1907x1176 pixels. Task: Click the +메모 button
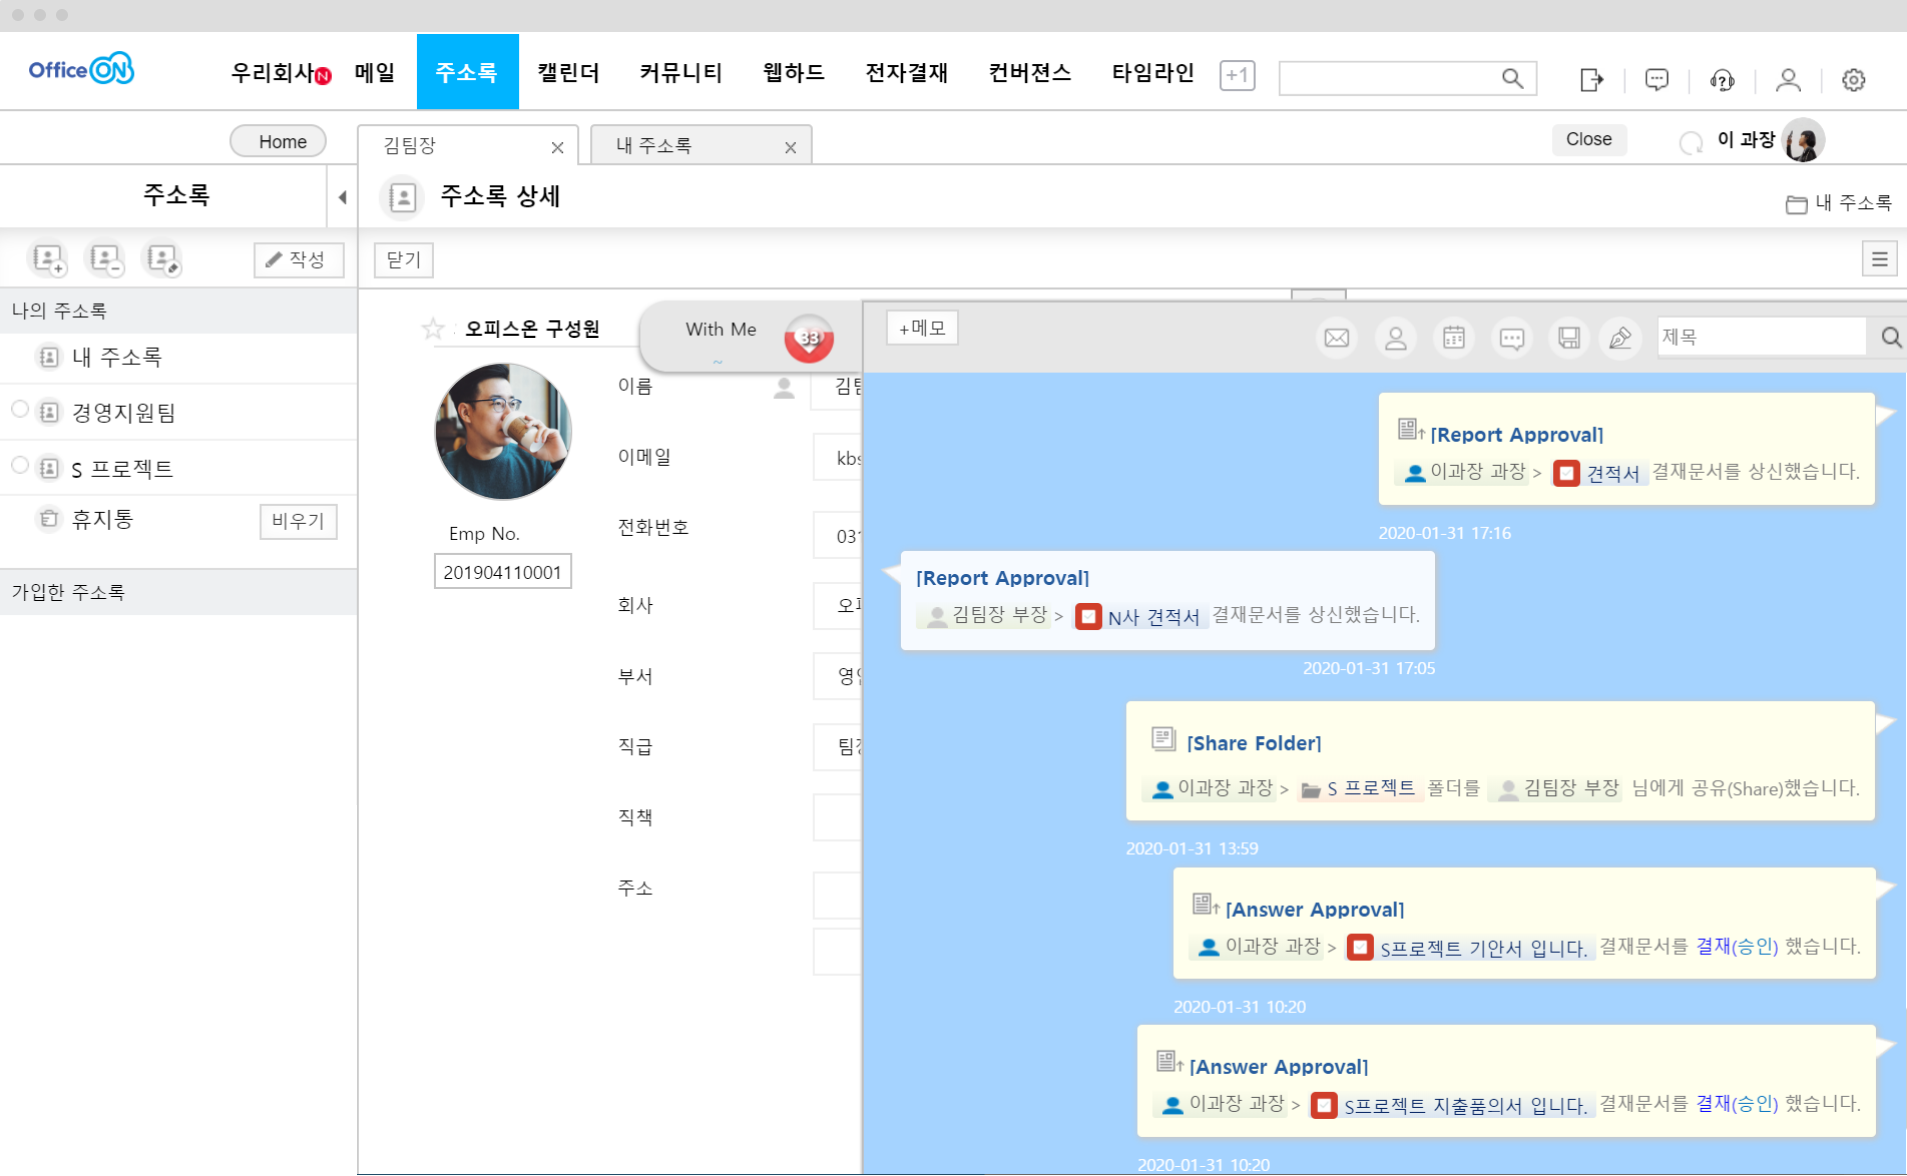[x=921, y=328]
